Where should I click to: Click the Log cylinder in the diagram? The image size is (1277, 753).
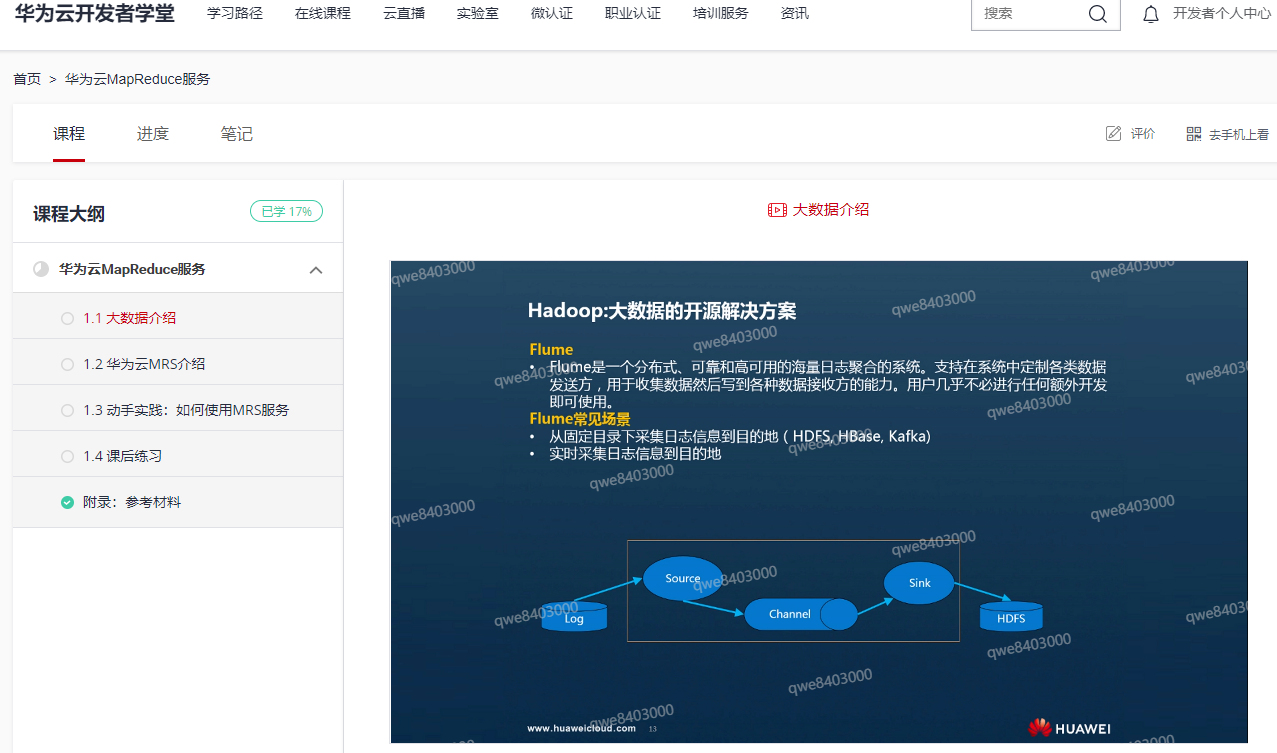tap(574, 617)
